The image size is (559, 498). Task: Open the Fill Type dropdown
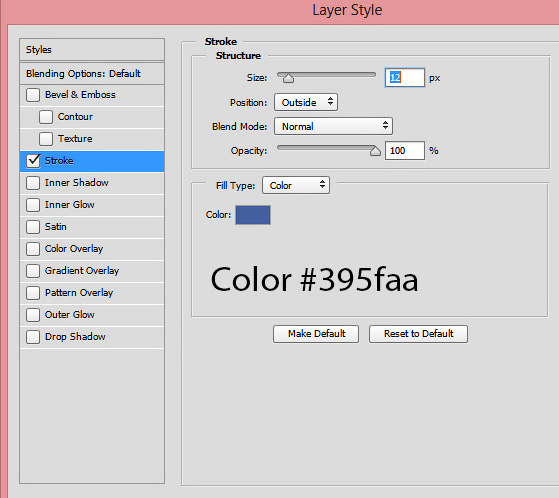pyautogui.click(x=296, y=185)
